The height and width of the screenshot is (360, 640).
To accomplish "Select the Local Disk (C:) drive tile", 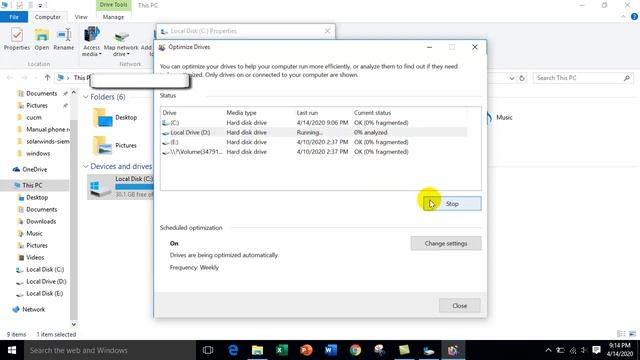I will tap(120, 187).
